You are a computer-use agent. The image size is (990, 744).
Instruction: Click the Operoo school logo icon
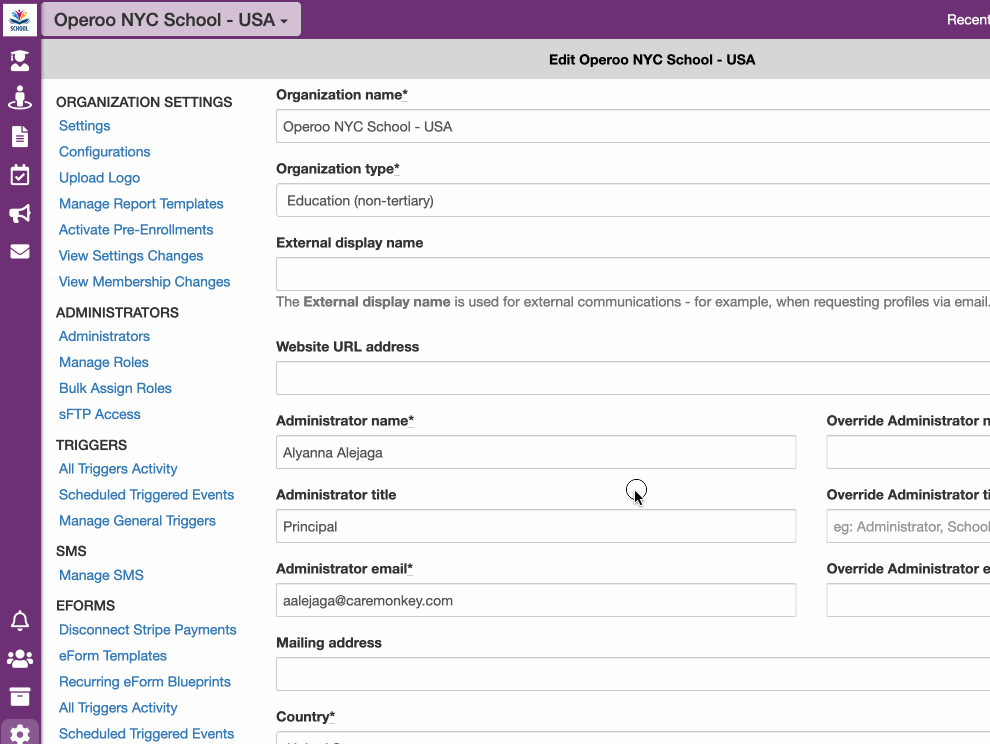pyautogui.click(x=20, y=19)
